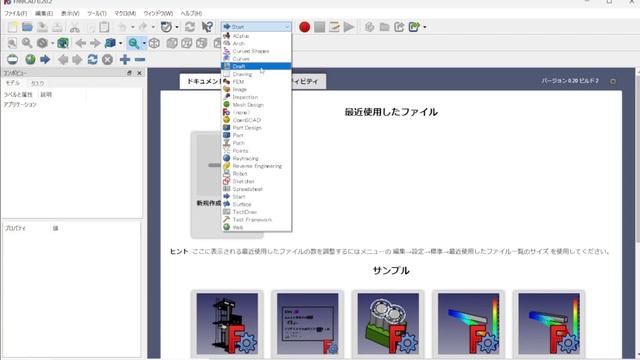Click the Isometric view cube icon
This screenshot has width=640, height=360.
coord(154,43)
